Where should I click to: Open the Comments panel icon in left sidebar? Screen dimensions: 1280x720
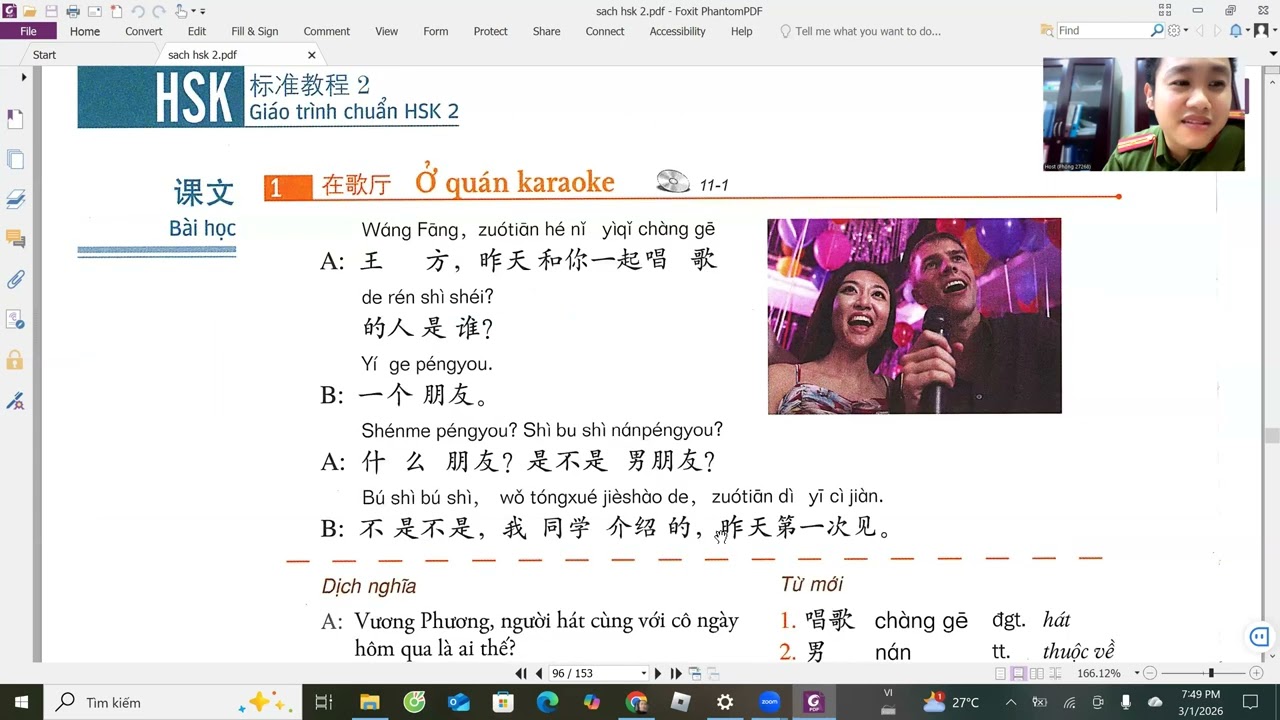point(15,239)
